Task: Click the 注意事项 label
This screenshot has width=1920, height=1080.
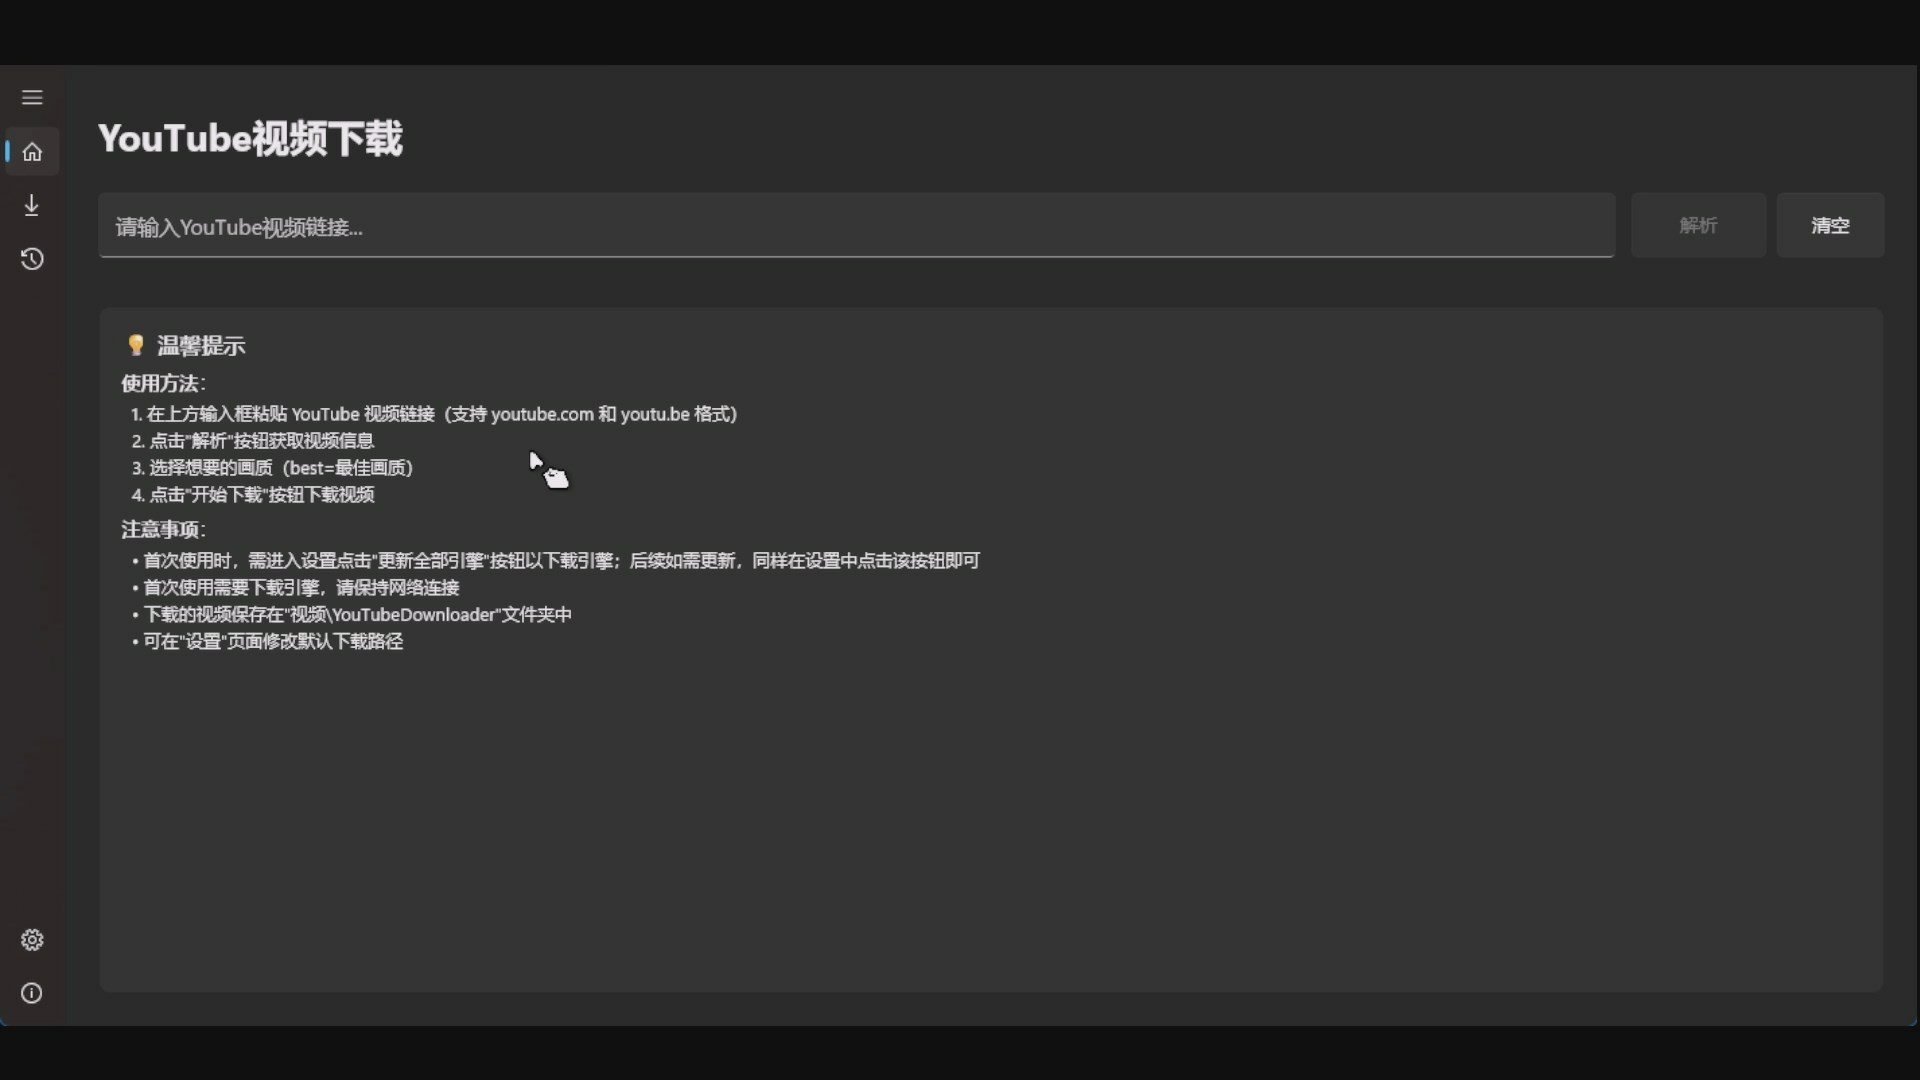Action: pyautogui.click(x=162, y=530)
